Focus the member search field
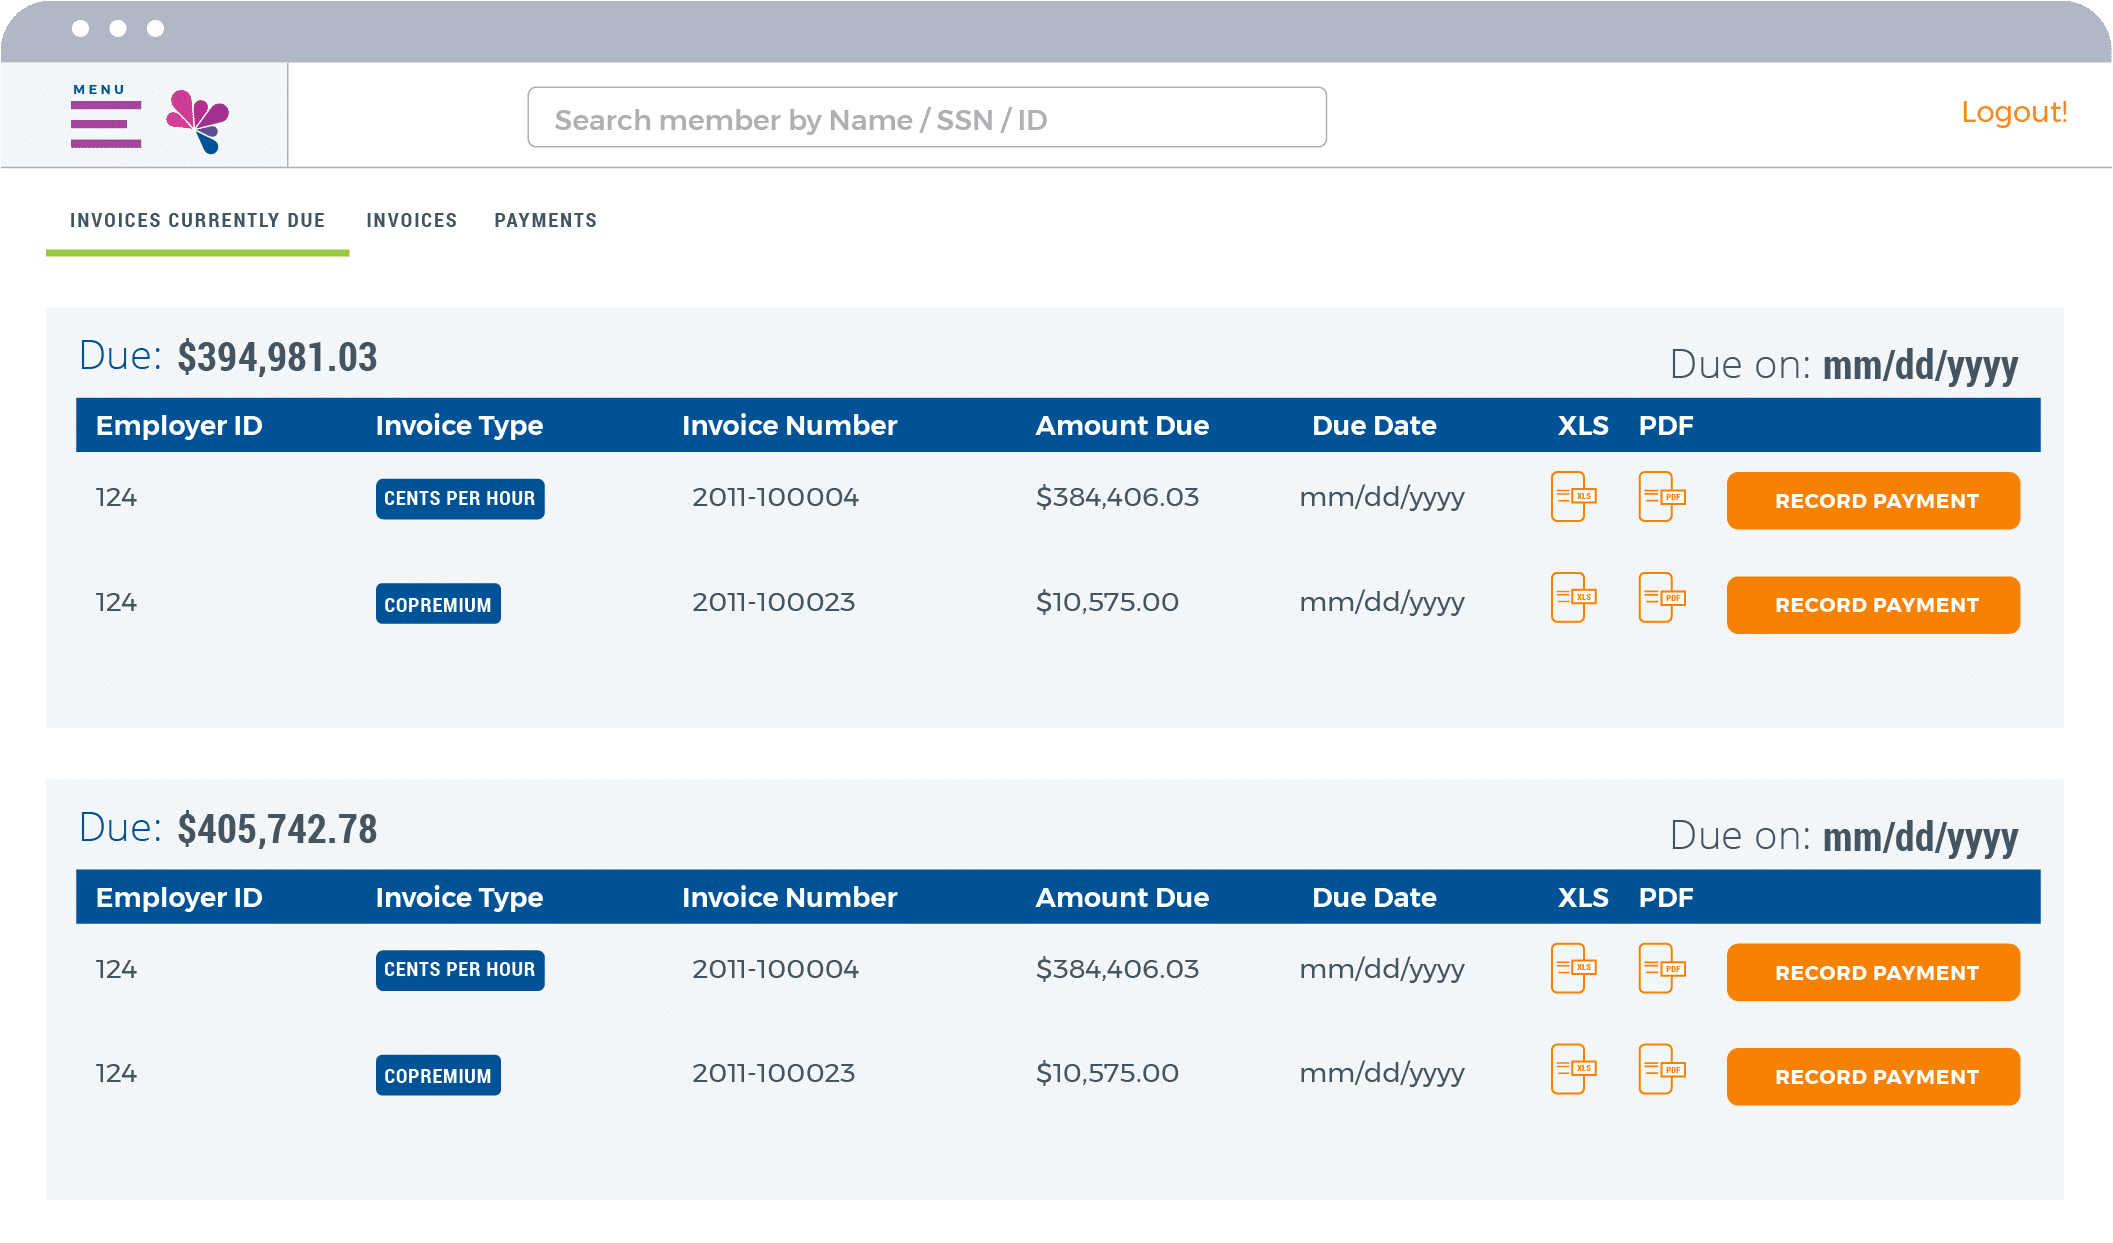 (926, 118)
